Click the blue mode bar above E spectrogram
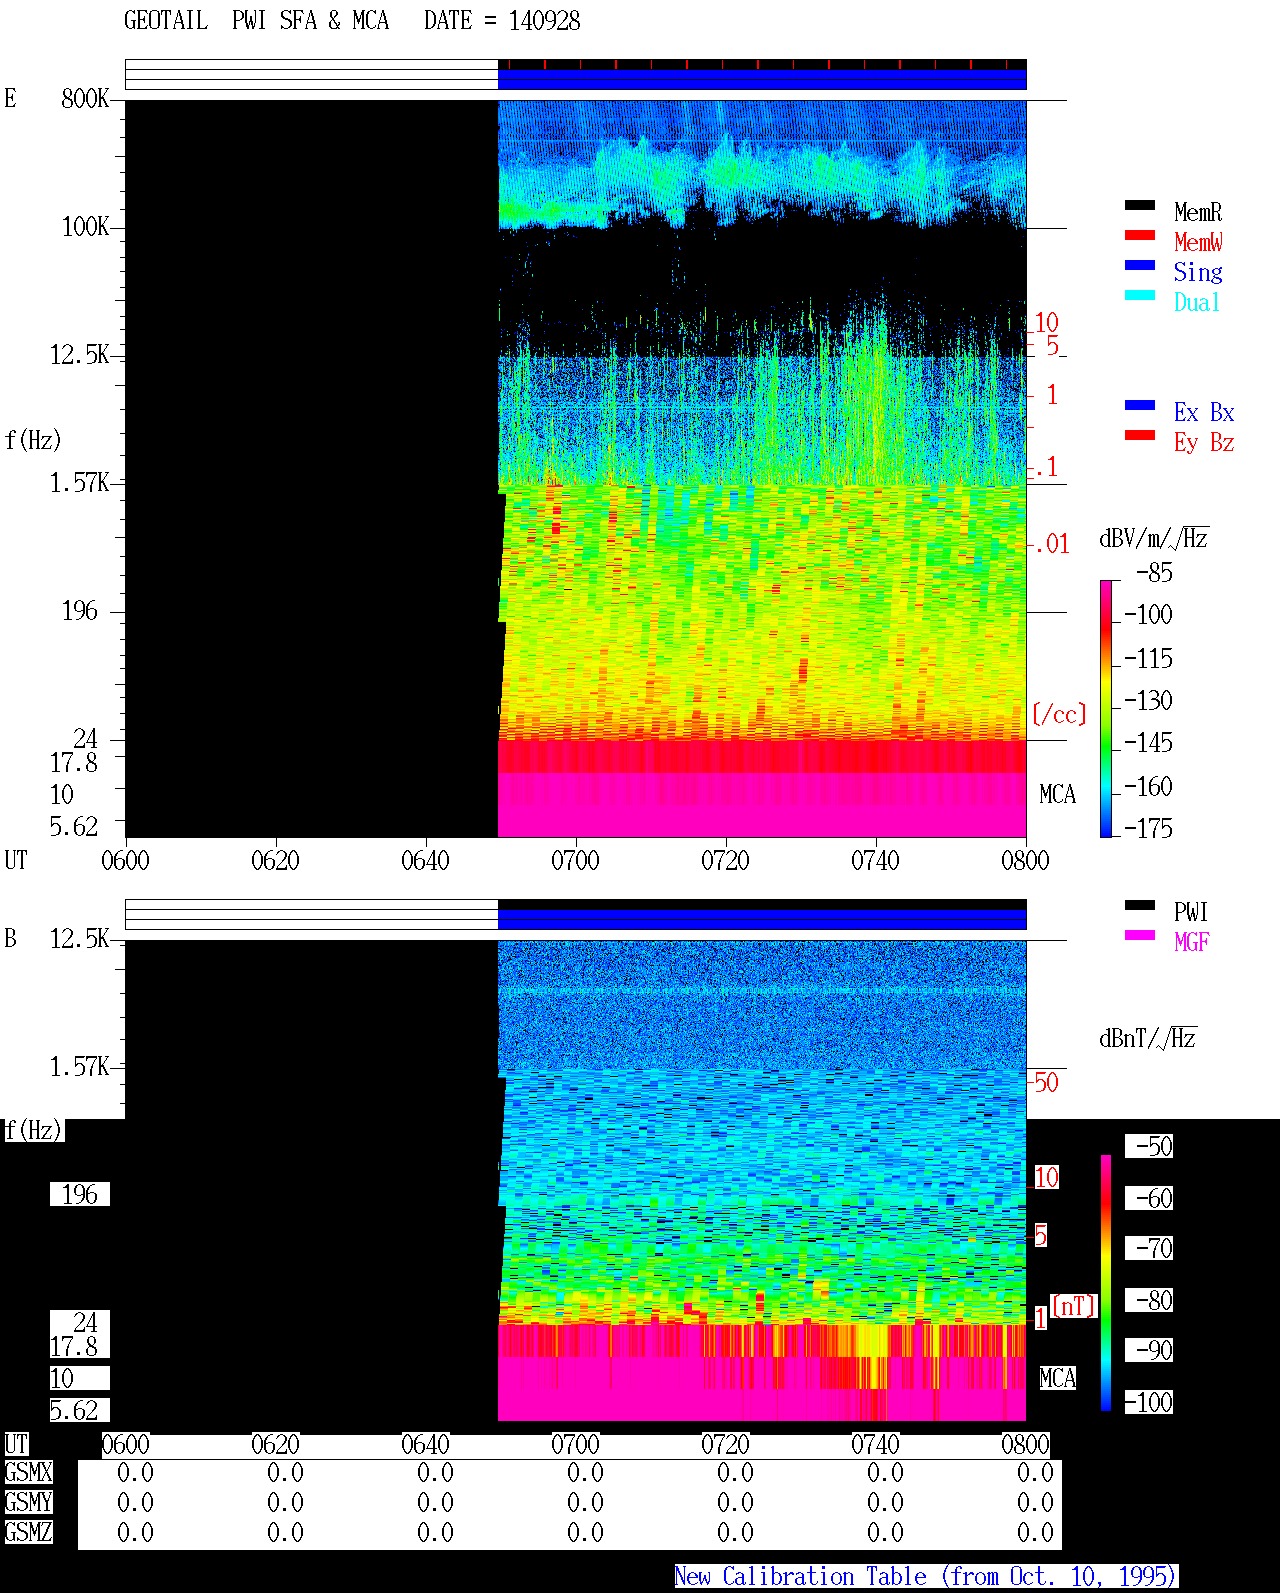1280x1593 pixels. click(x=762, y=78)
